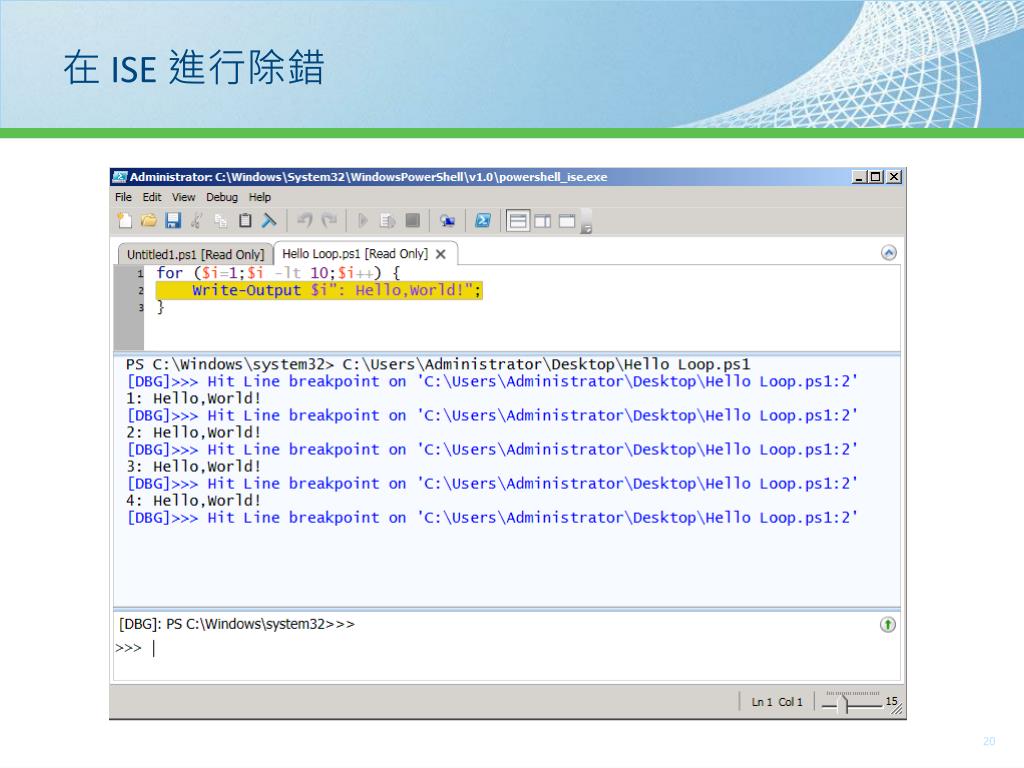This screenshot has width=1024, height=768.
Task: Click the Run Script play icon
Action: tap(362, 221)
